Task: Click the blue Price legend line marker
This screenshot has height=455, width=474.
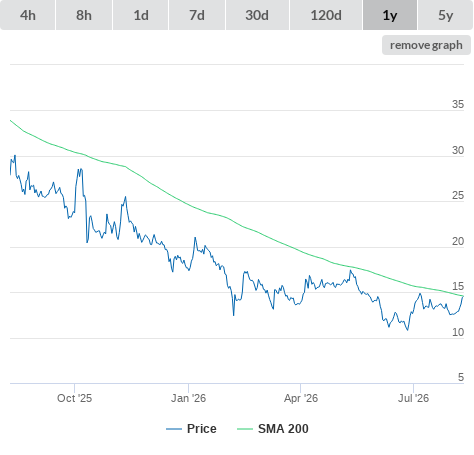Action: [174, 429]
